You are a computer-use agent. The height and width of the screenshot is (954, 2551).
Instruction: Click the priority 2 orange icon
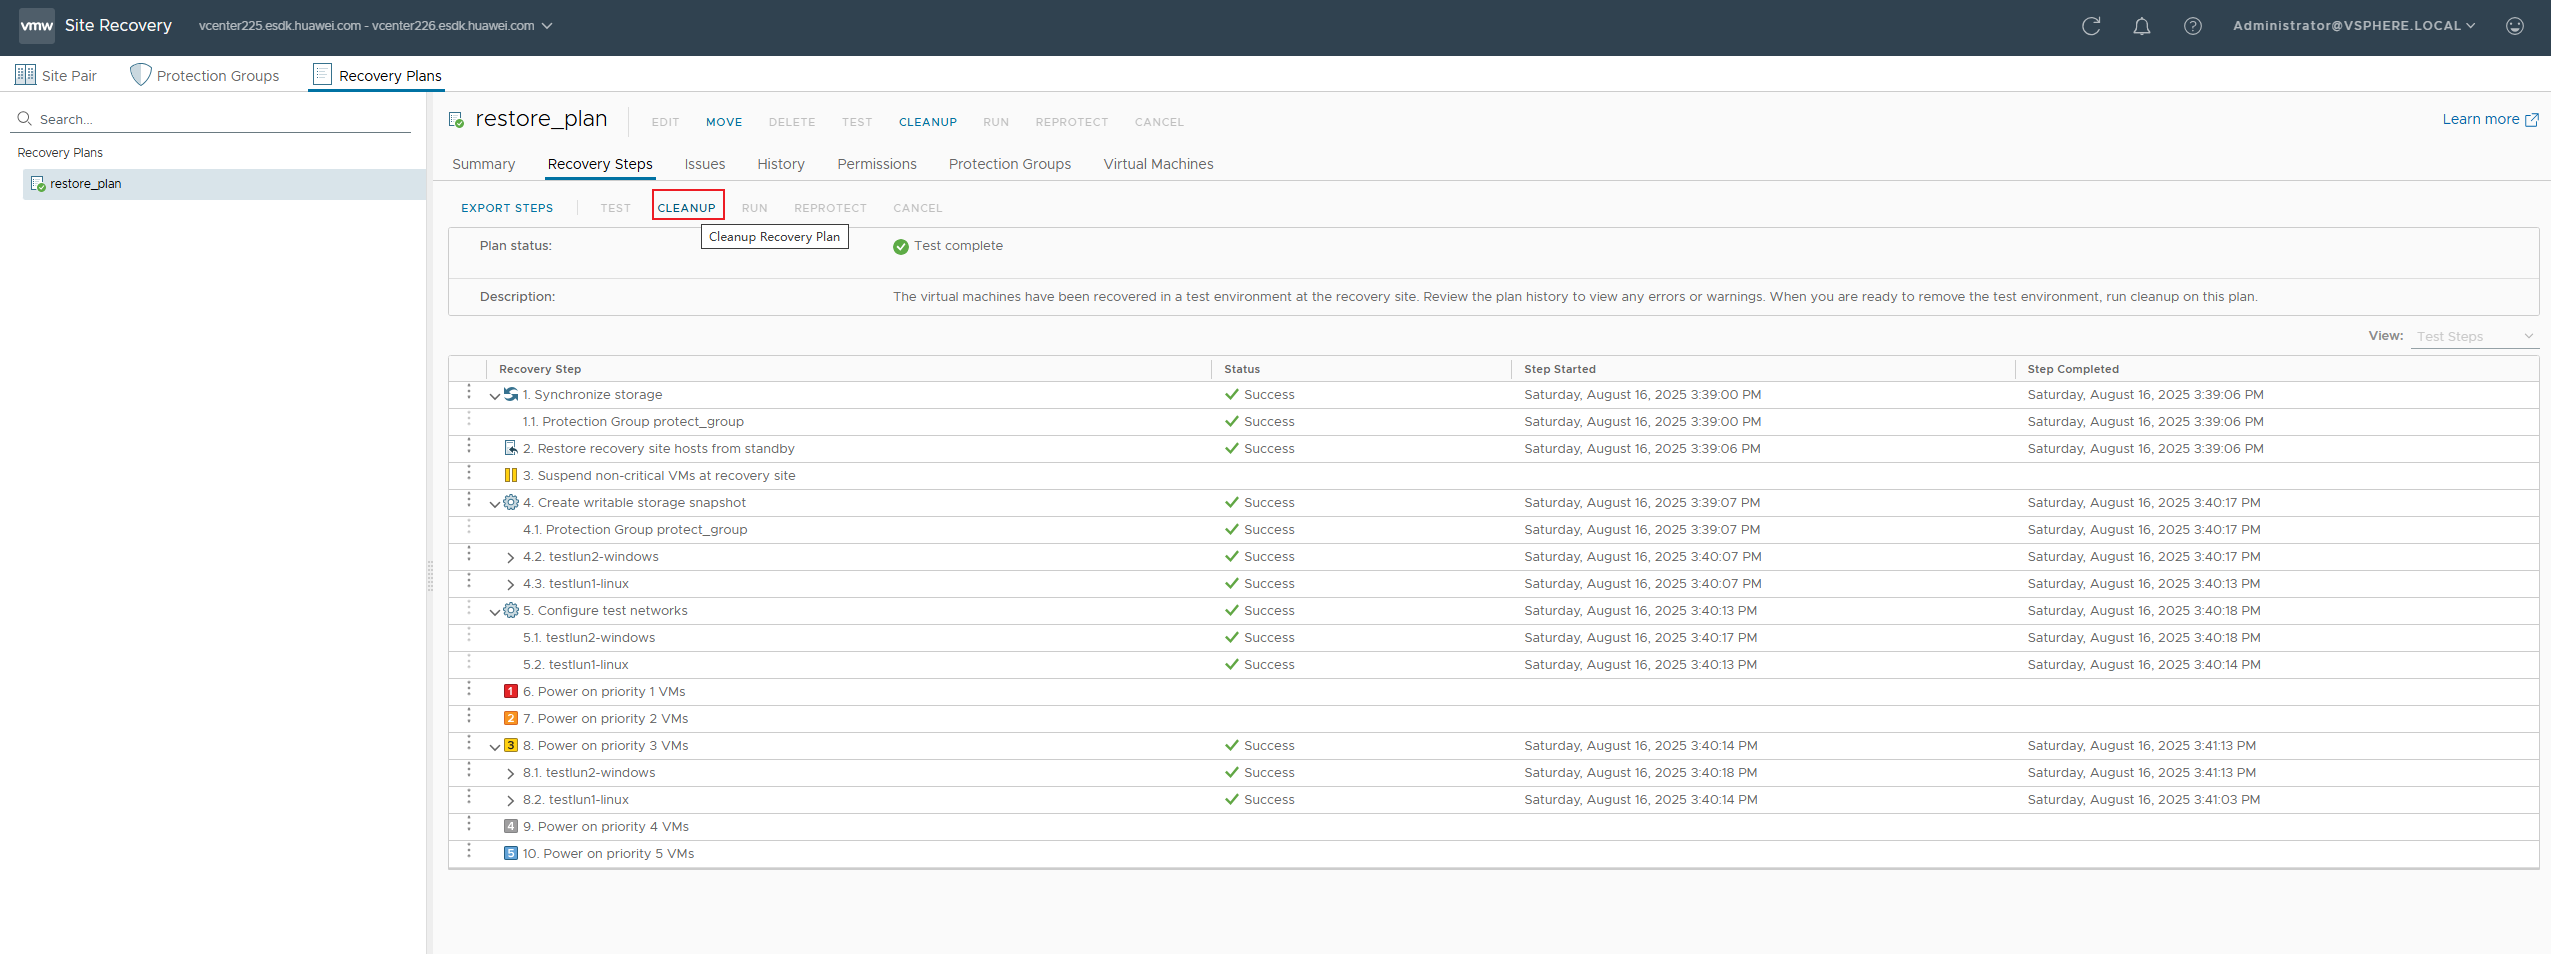pyautogui.click(x=511, y=718)
